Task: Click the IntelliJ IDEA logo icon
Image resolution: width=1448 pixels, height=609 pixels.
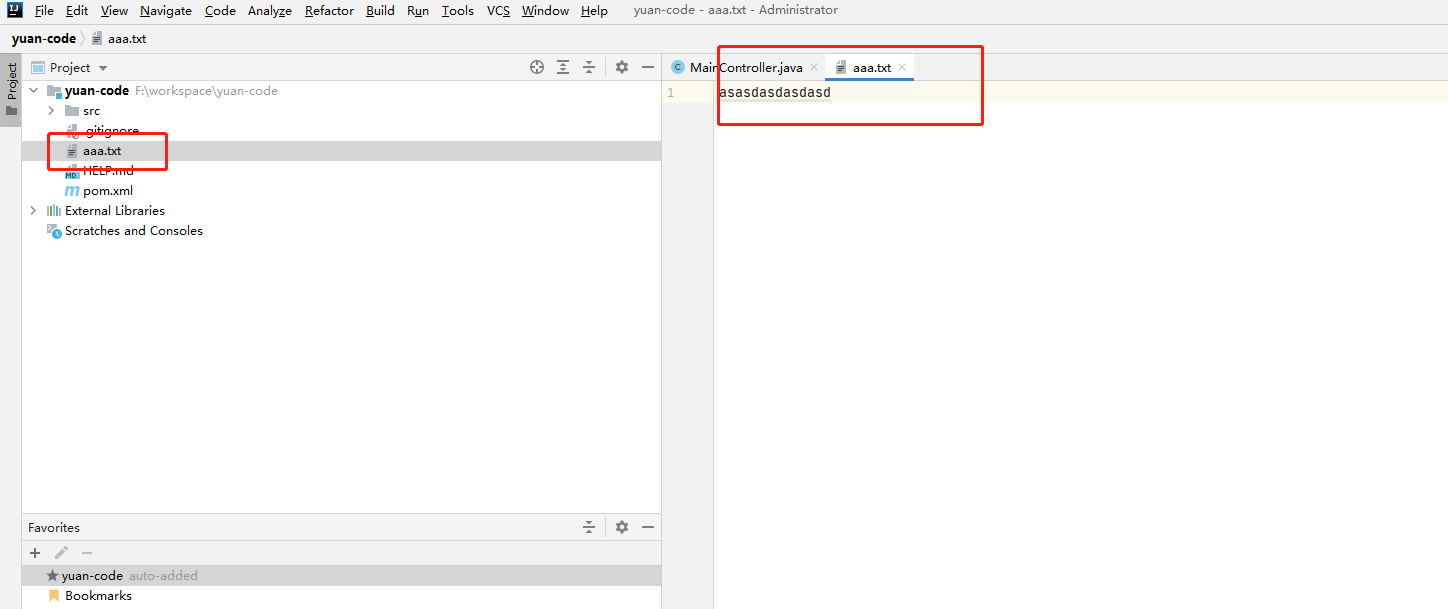Action: click(x=15, y=11)
